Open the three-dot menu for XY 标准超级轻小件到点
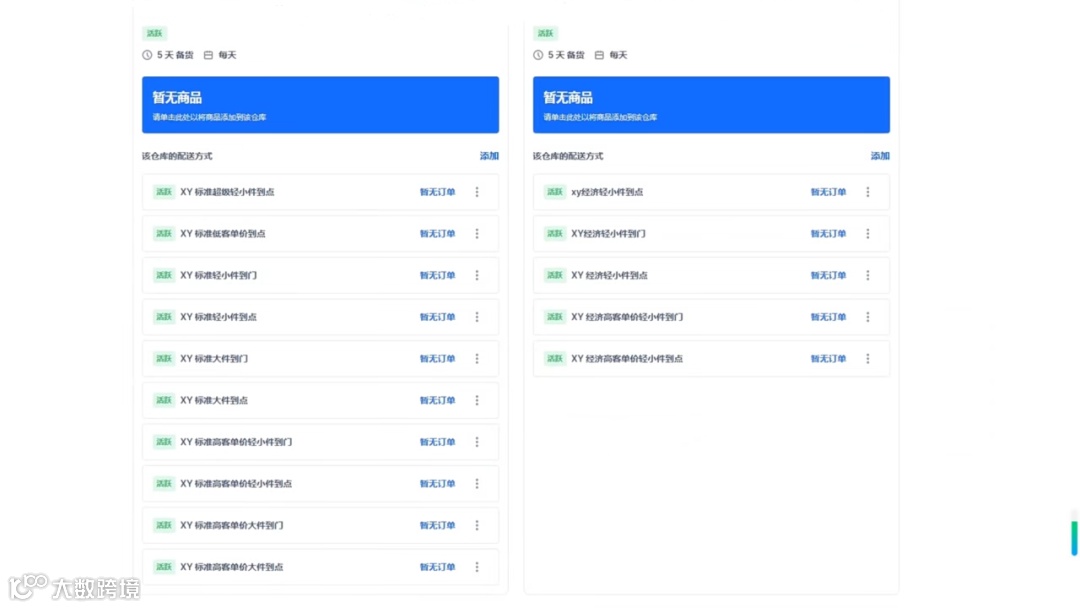 [x=477, y=192]
